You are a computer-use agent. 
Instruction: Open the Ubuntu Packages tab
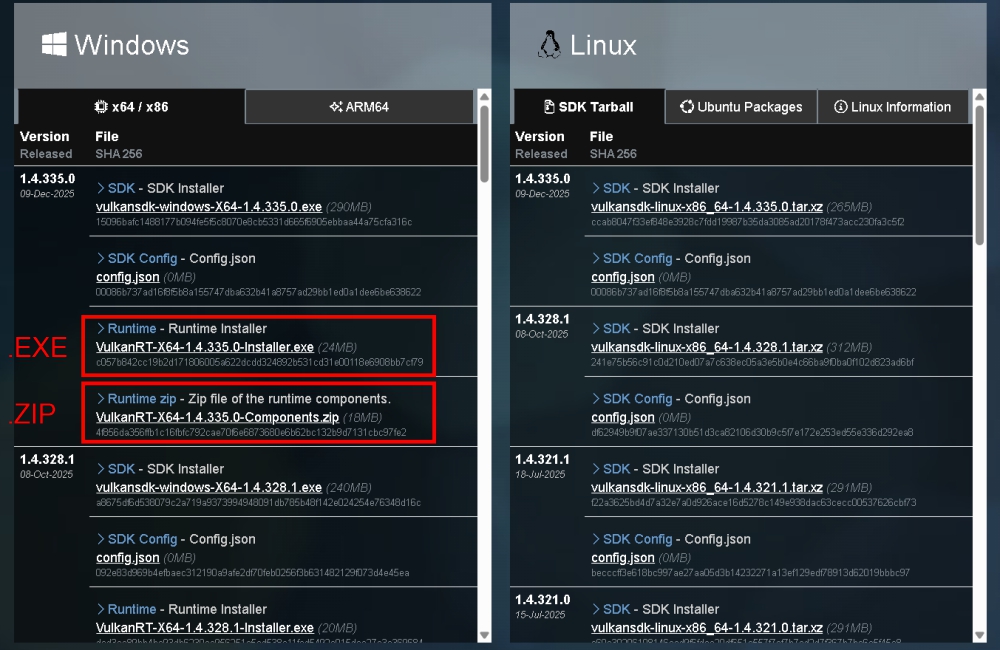point(741,107)
